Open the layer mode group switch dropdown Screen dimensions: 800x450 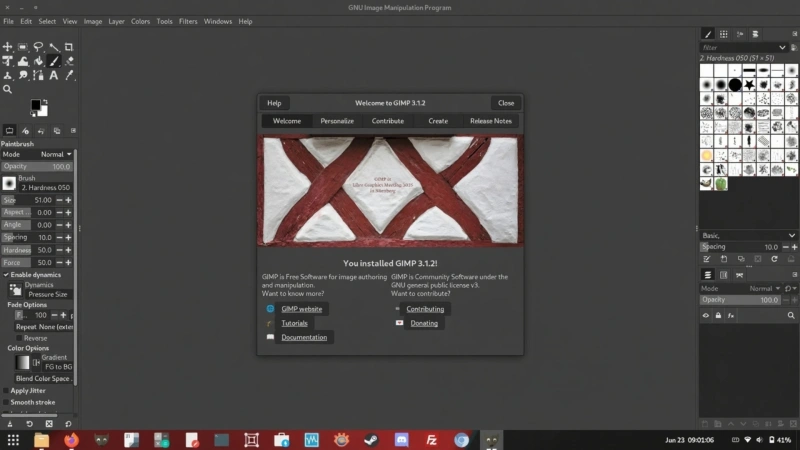[790, 289]
